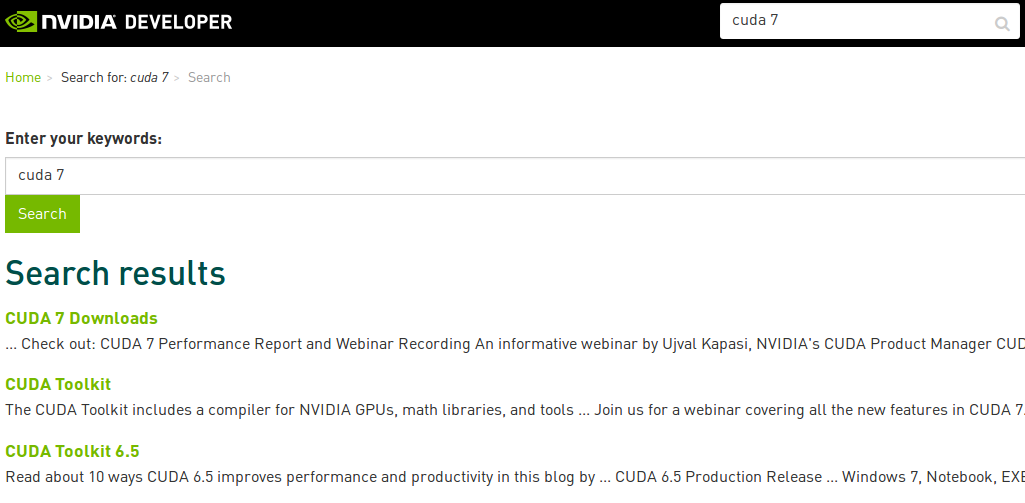Click the DEVELOPER text in the header
The height and width of the screenshot is (503, 1025).
click(x=184, y=22)
